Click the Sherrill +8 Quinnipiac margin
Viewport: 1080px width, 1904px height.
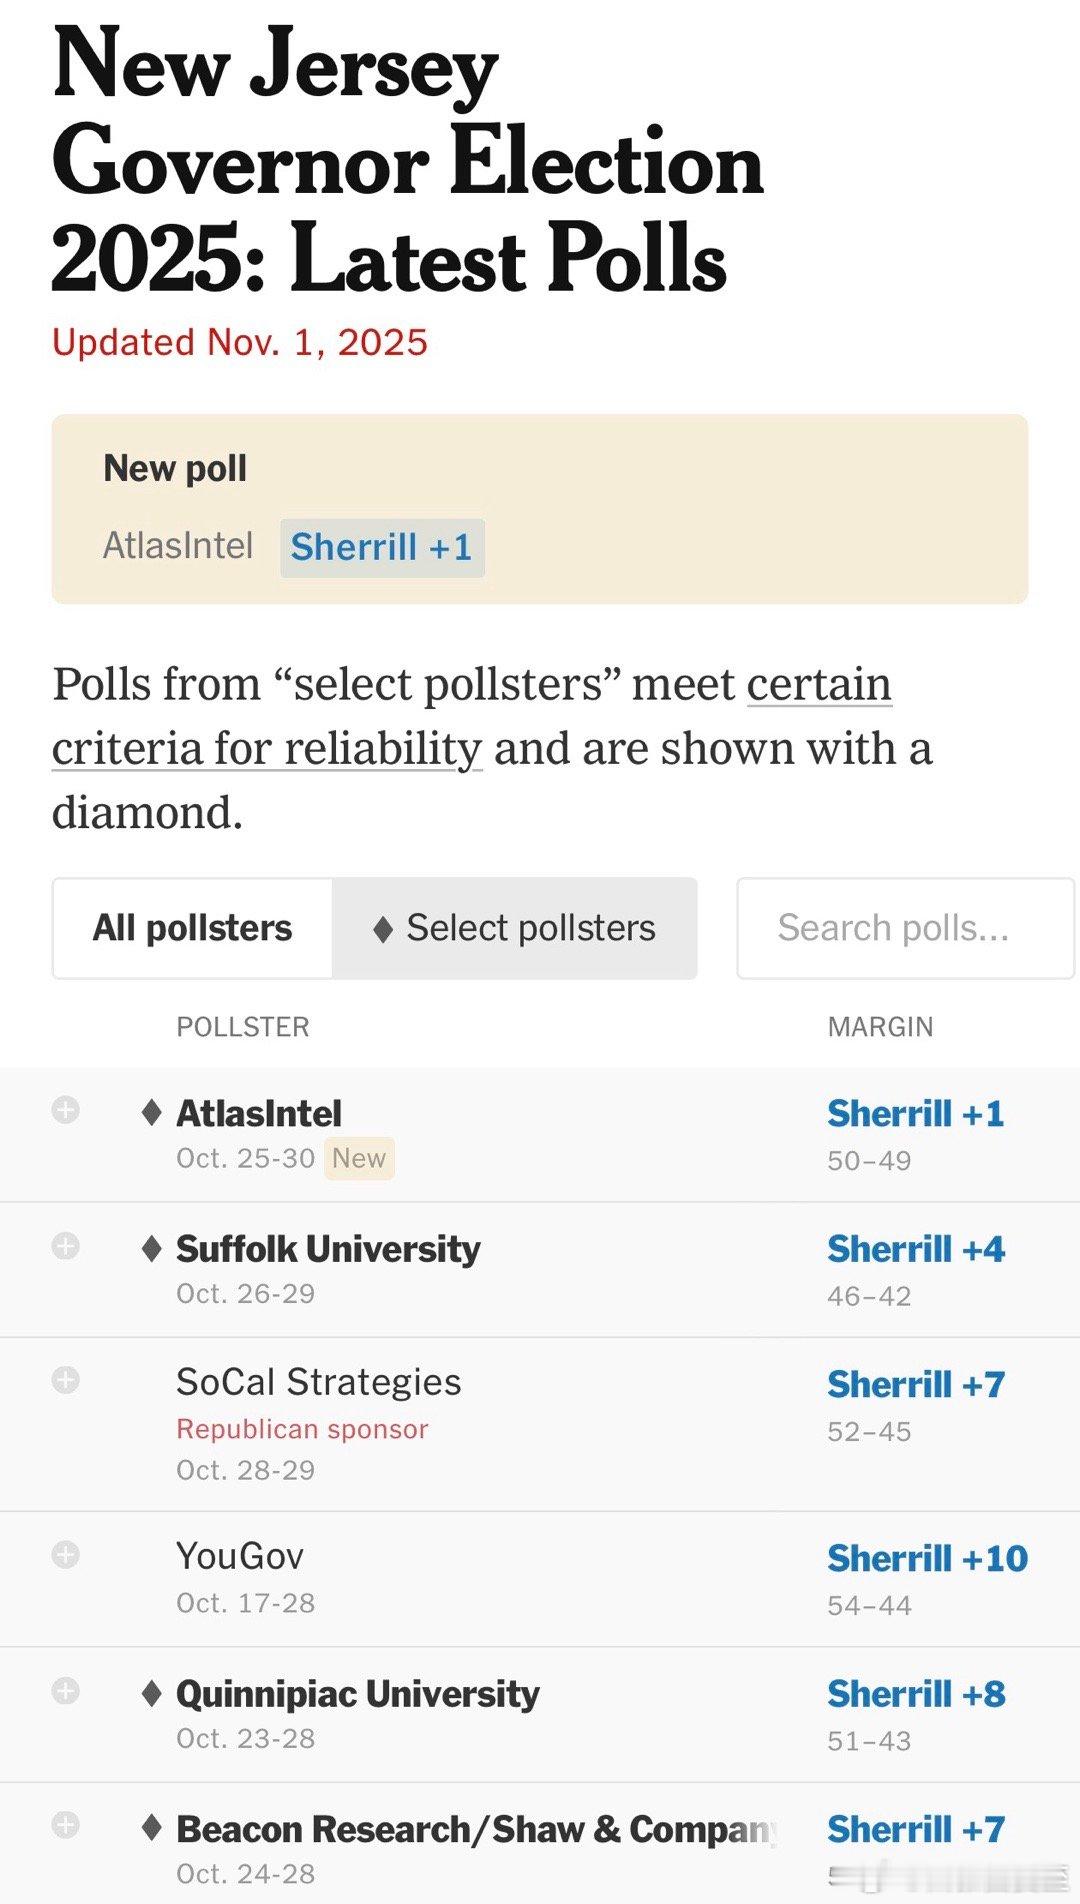pyautogui.click(x=916, y=1694)
